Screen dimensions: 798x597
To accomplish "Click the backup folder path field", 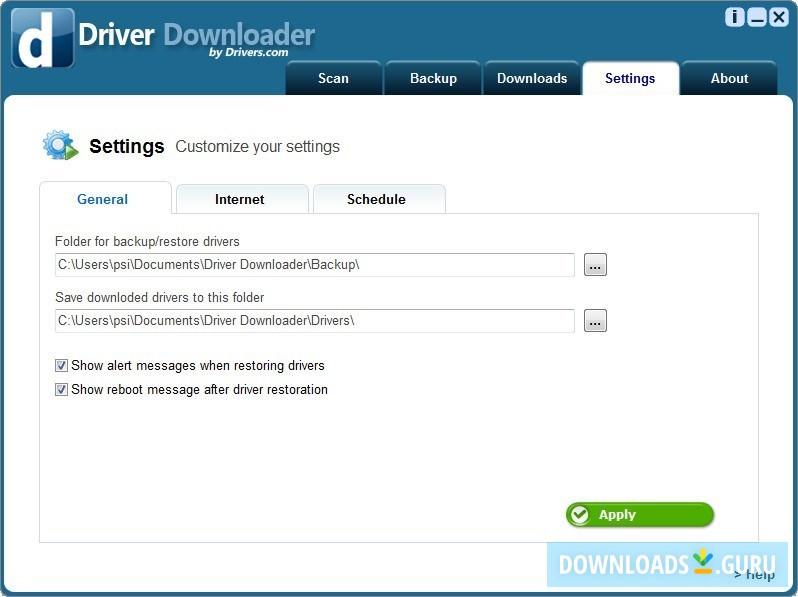I will 315,265.
